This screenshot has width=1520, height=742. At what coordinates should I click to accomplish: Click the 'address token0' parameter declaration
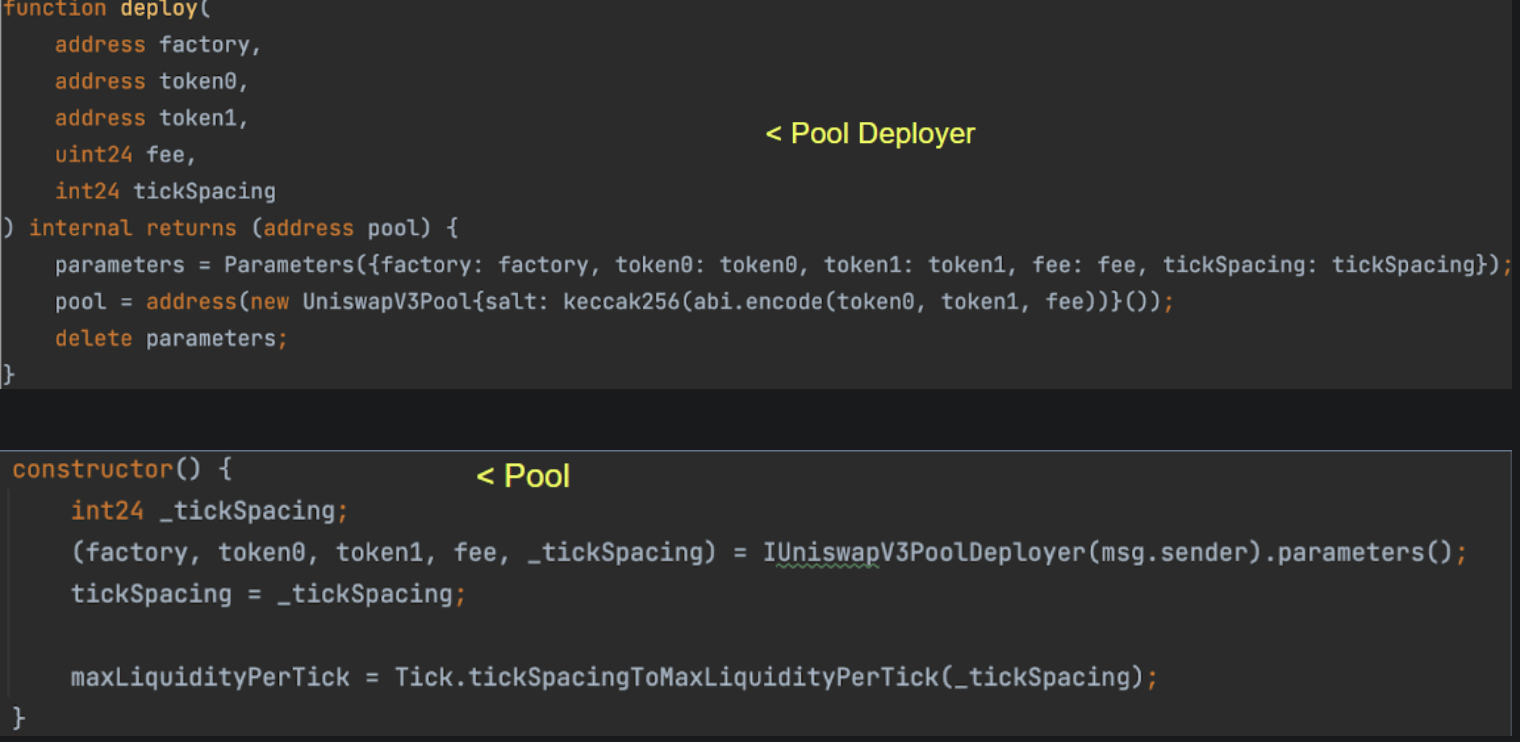point(150,82)
